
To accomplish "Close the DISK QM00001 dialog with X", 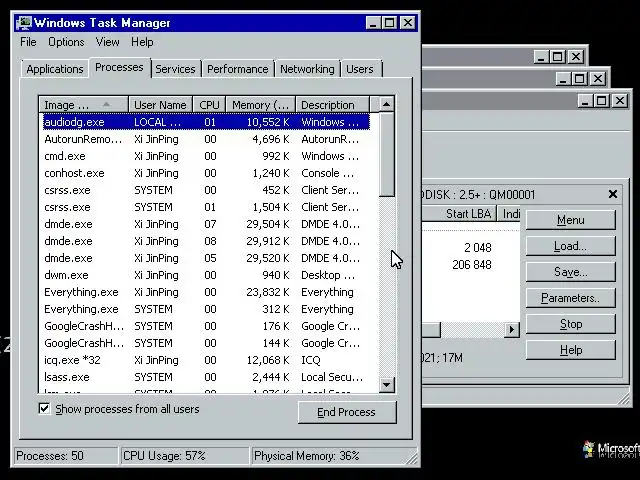I will tap(613, 194).
